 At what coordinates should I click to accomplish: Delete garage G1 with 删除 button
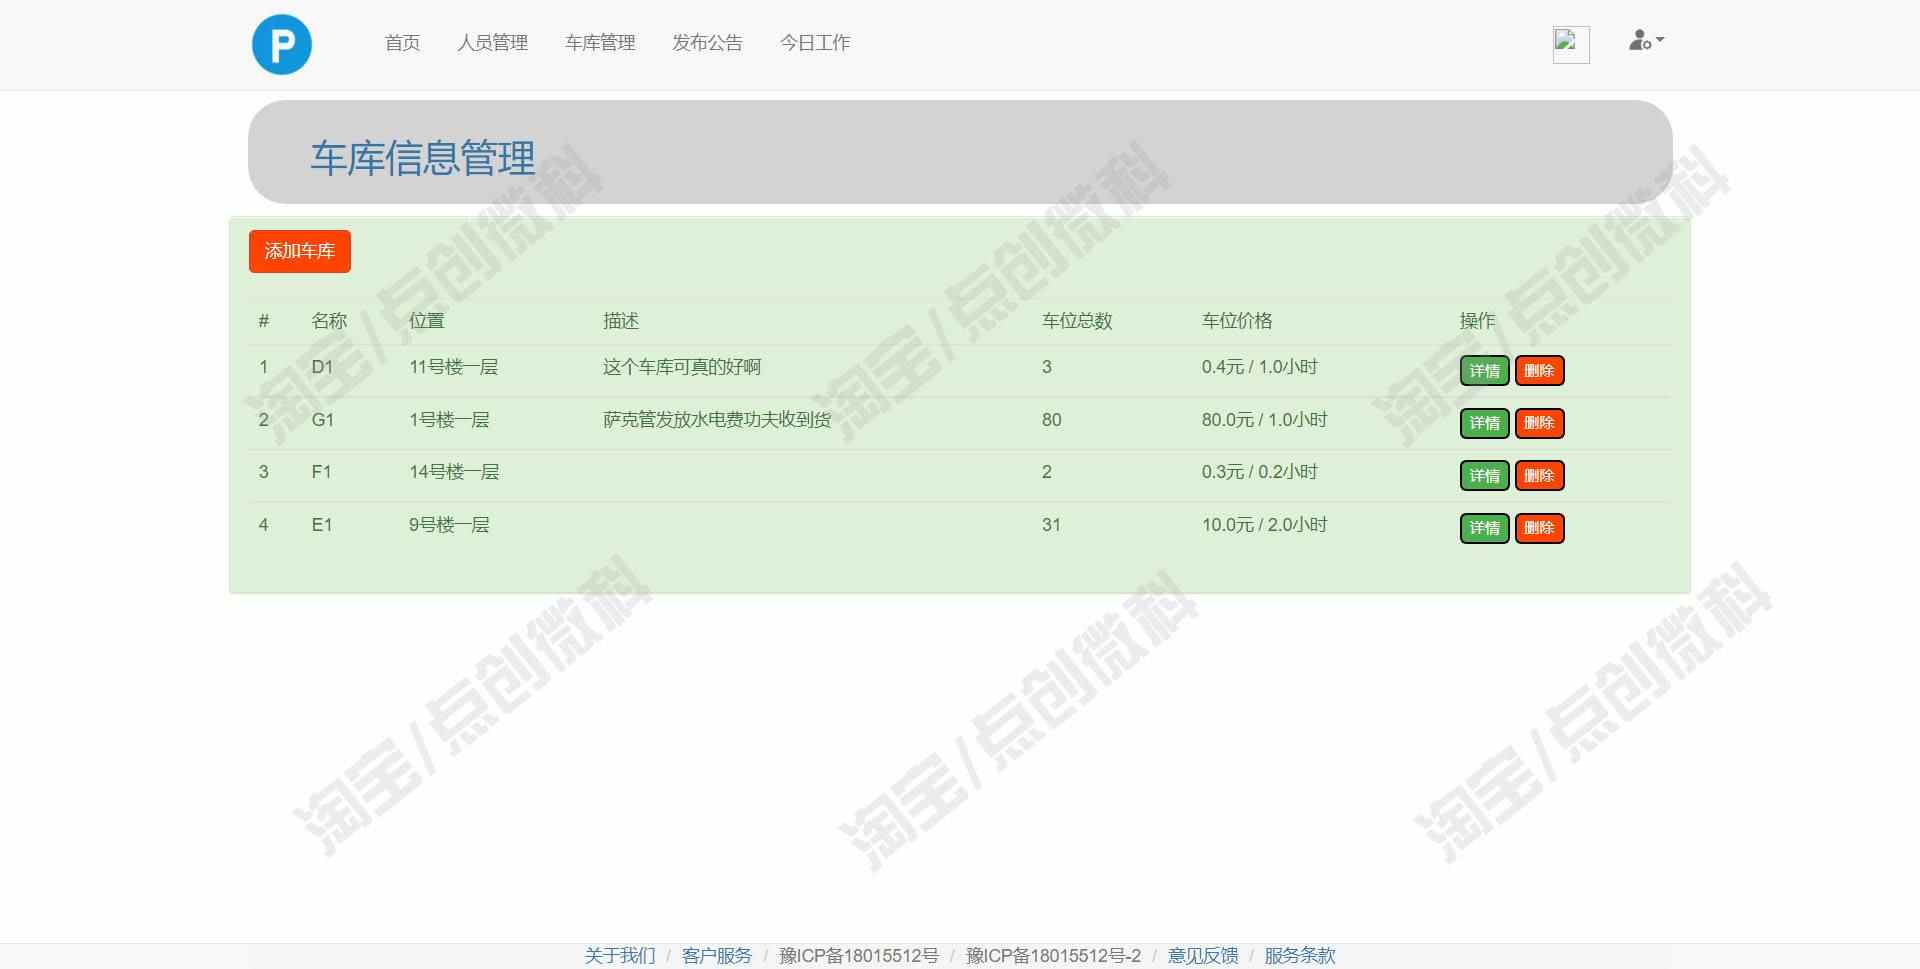click(x=1540, y=423)
